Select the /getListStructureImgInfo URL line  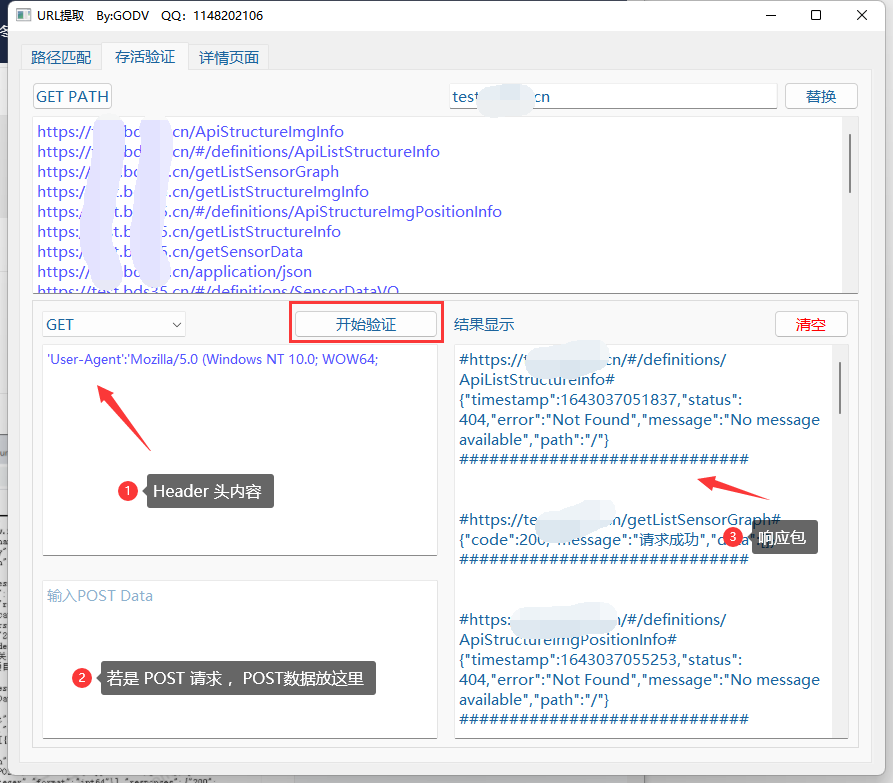coord(203,191)
